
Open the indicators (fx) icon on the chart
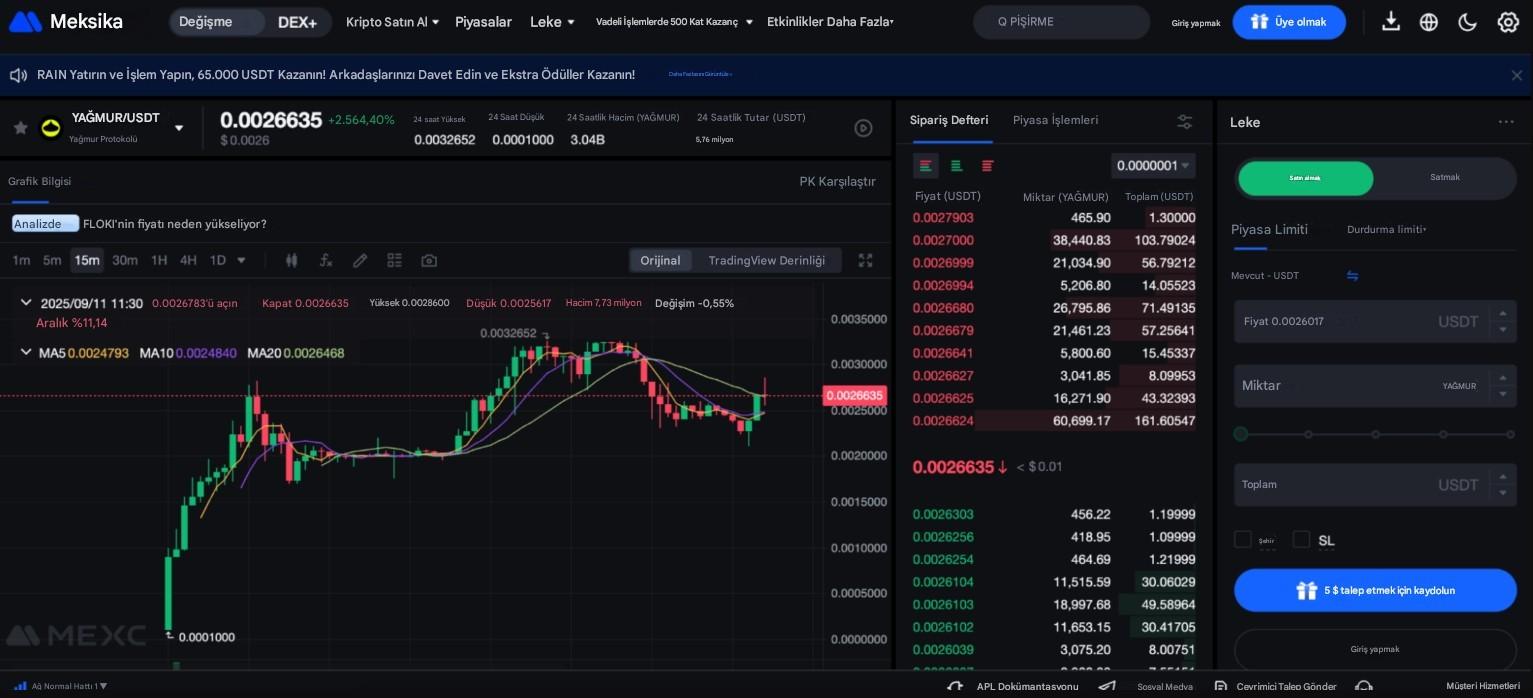coord(326,260)
